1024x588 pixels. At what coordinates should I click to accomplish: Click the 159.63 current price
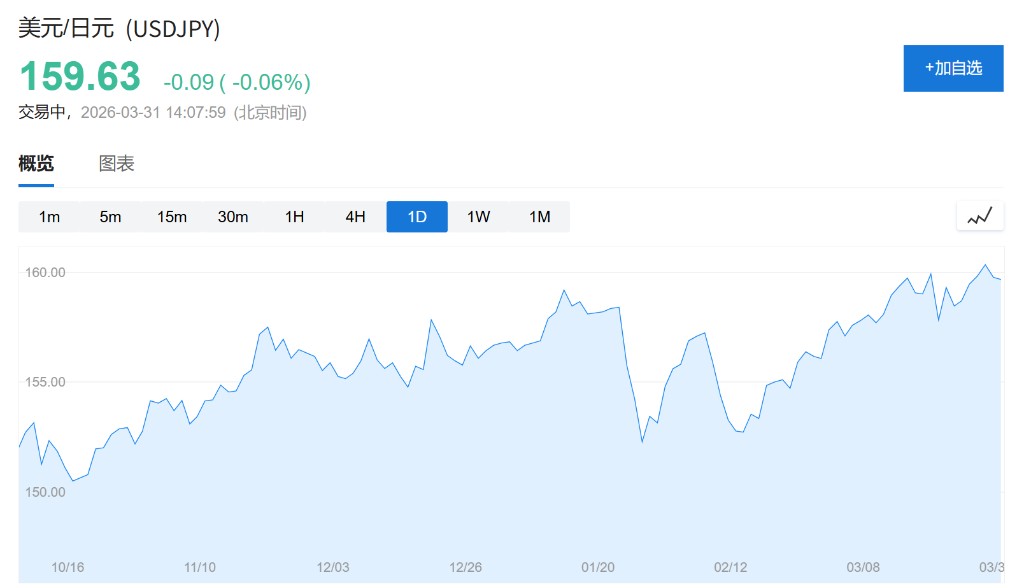tap(80, 77)
